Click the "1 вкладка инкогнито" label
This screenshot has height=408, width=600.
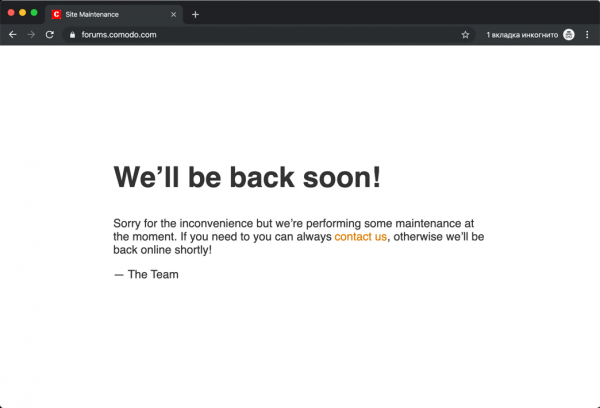521,34
